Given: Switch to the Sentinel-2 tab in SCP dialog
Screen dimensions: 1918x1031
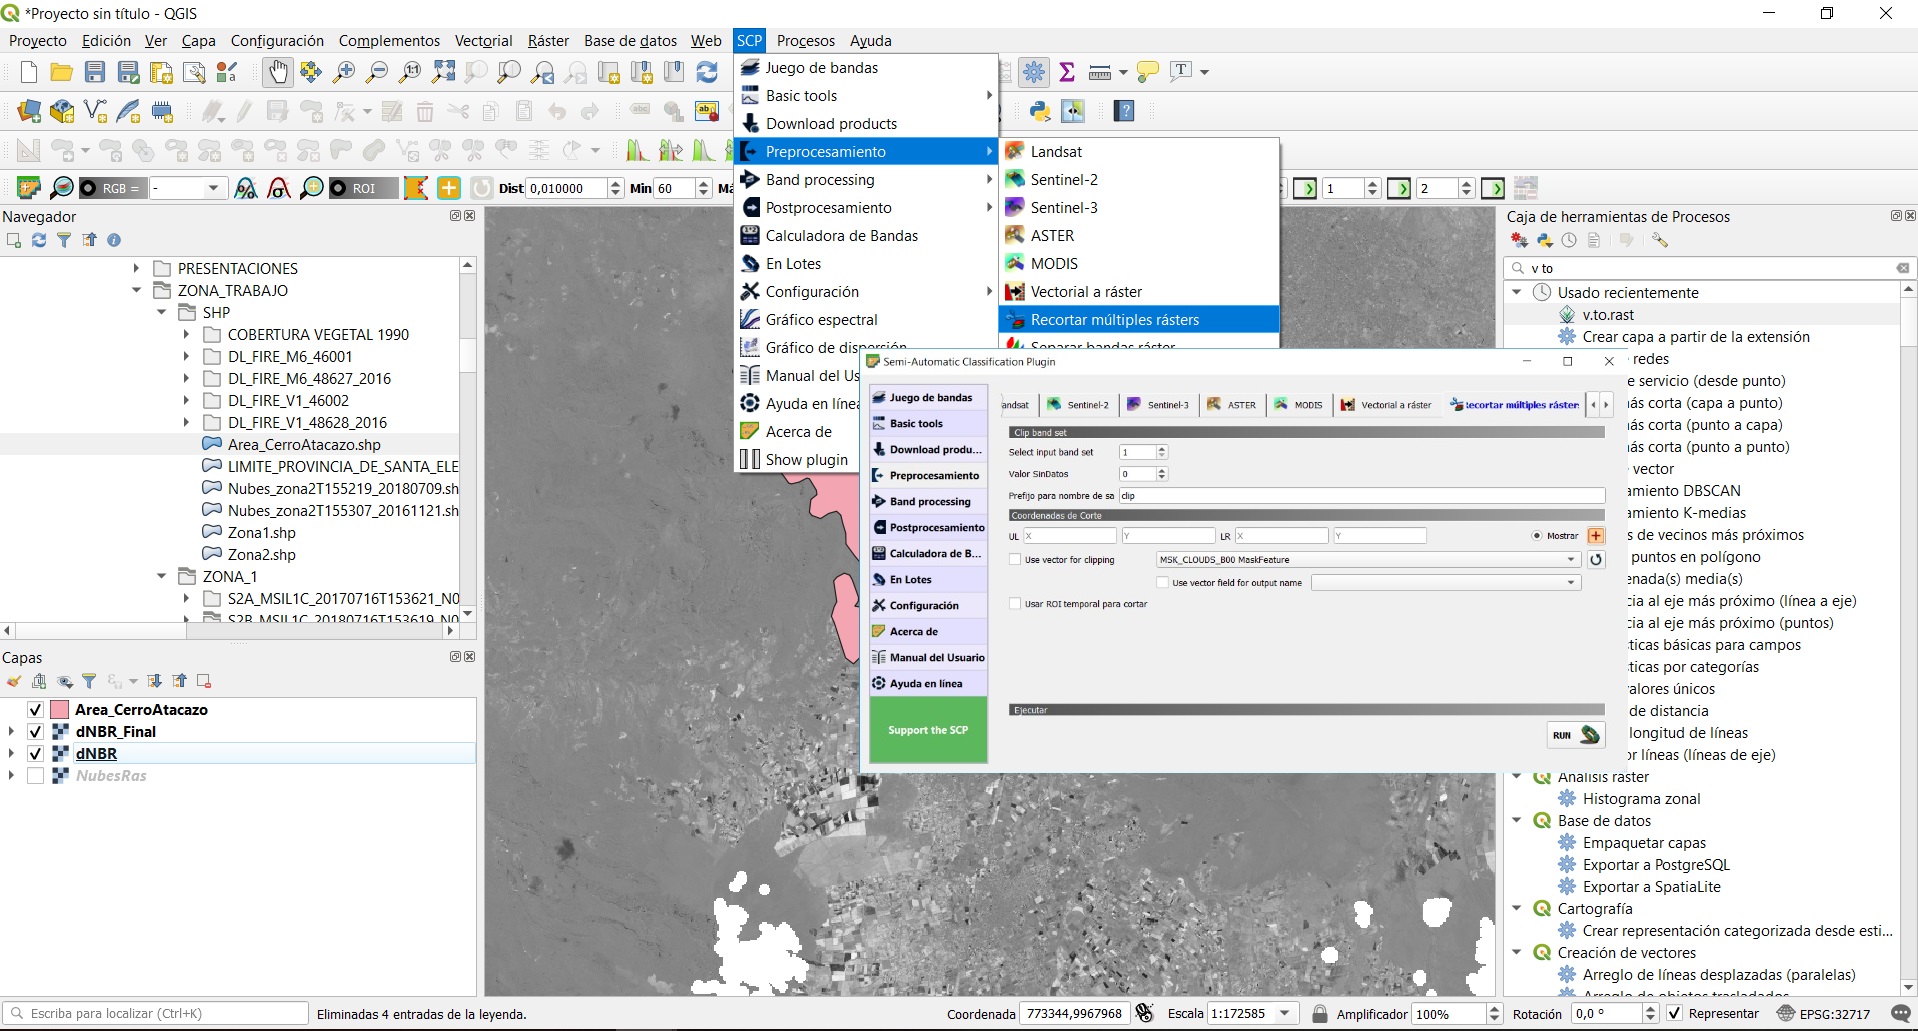Looking at the screenshot, I should coord(1079,405).
